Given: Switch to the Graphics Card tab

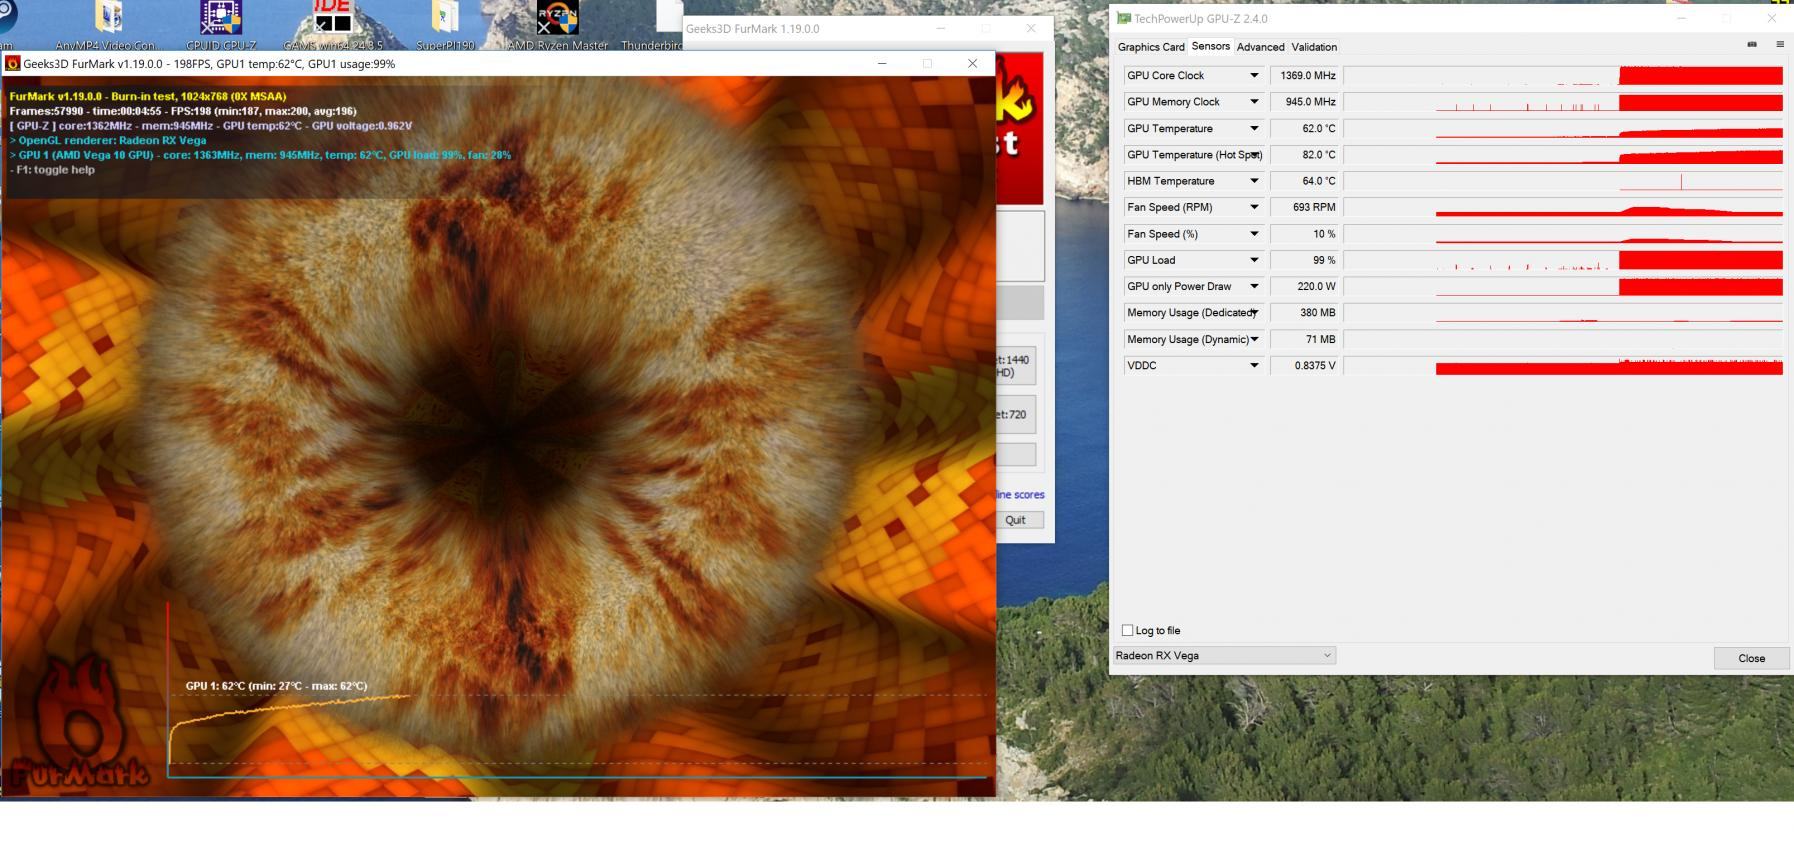Looking at the screenshot, I should pos(1151,47).
